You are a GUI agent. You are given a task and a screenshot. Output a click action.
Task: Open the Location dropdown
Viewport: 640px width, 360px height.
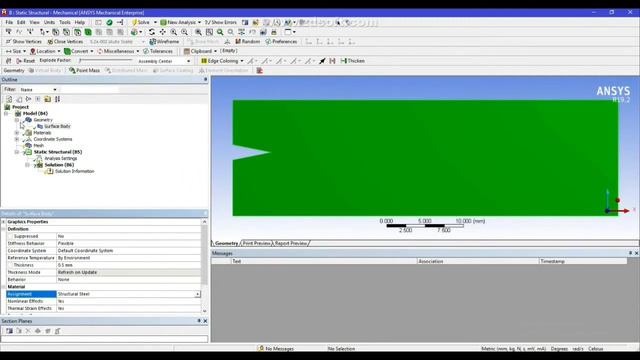coord(45,51)
